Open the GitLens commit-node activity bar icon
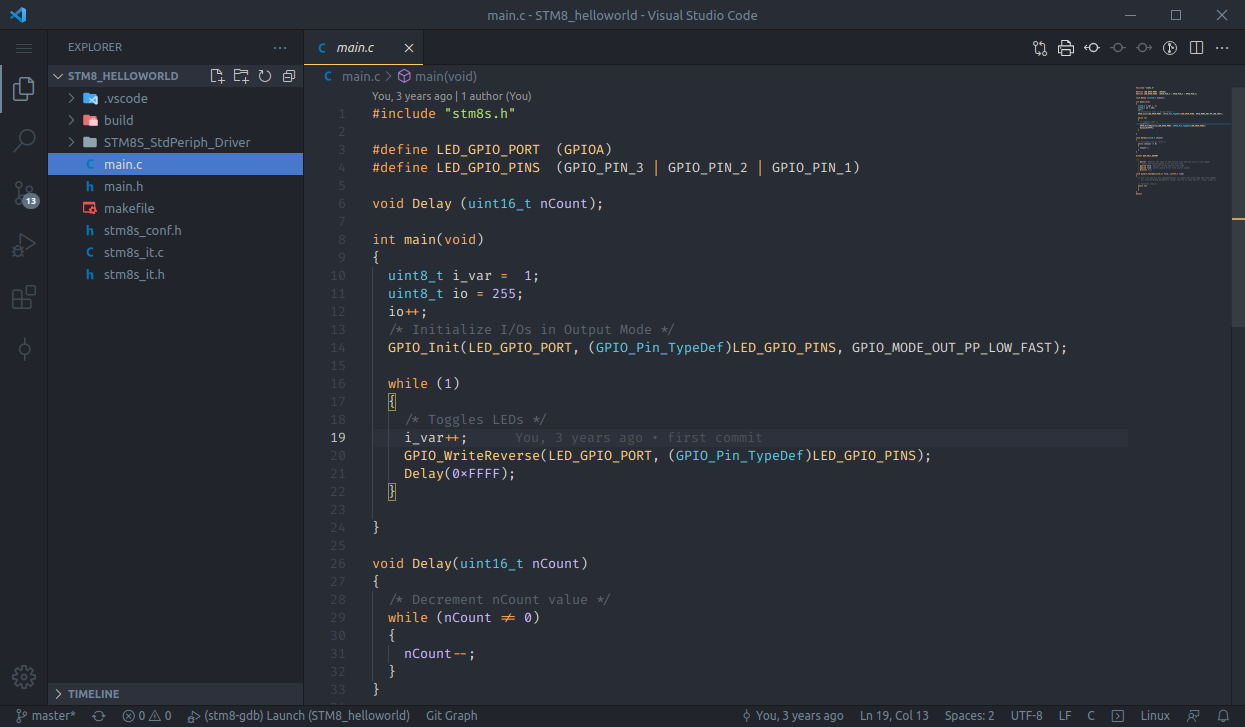 [x=24, y=349]
